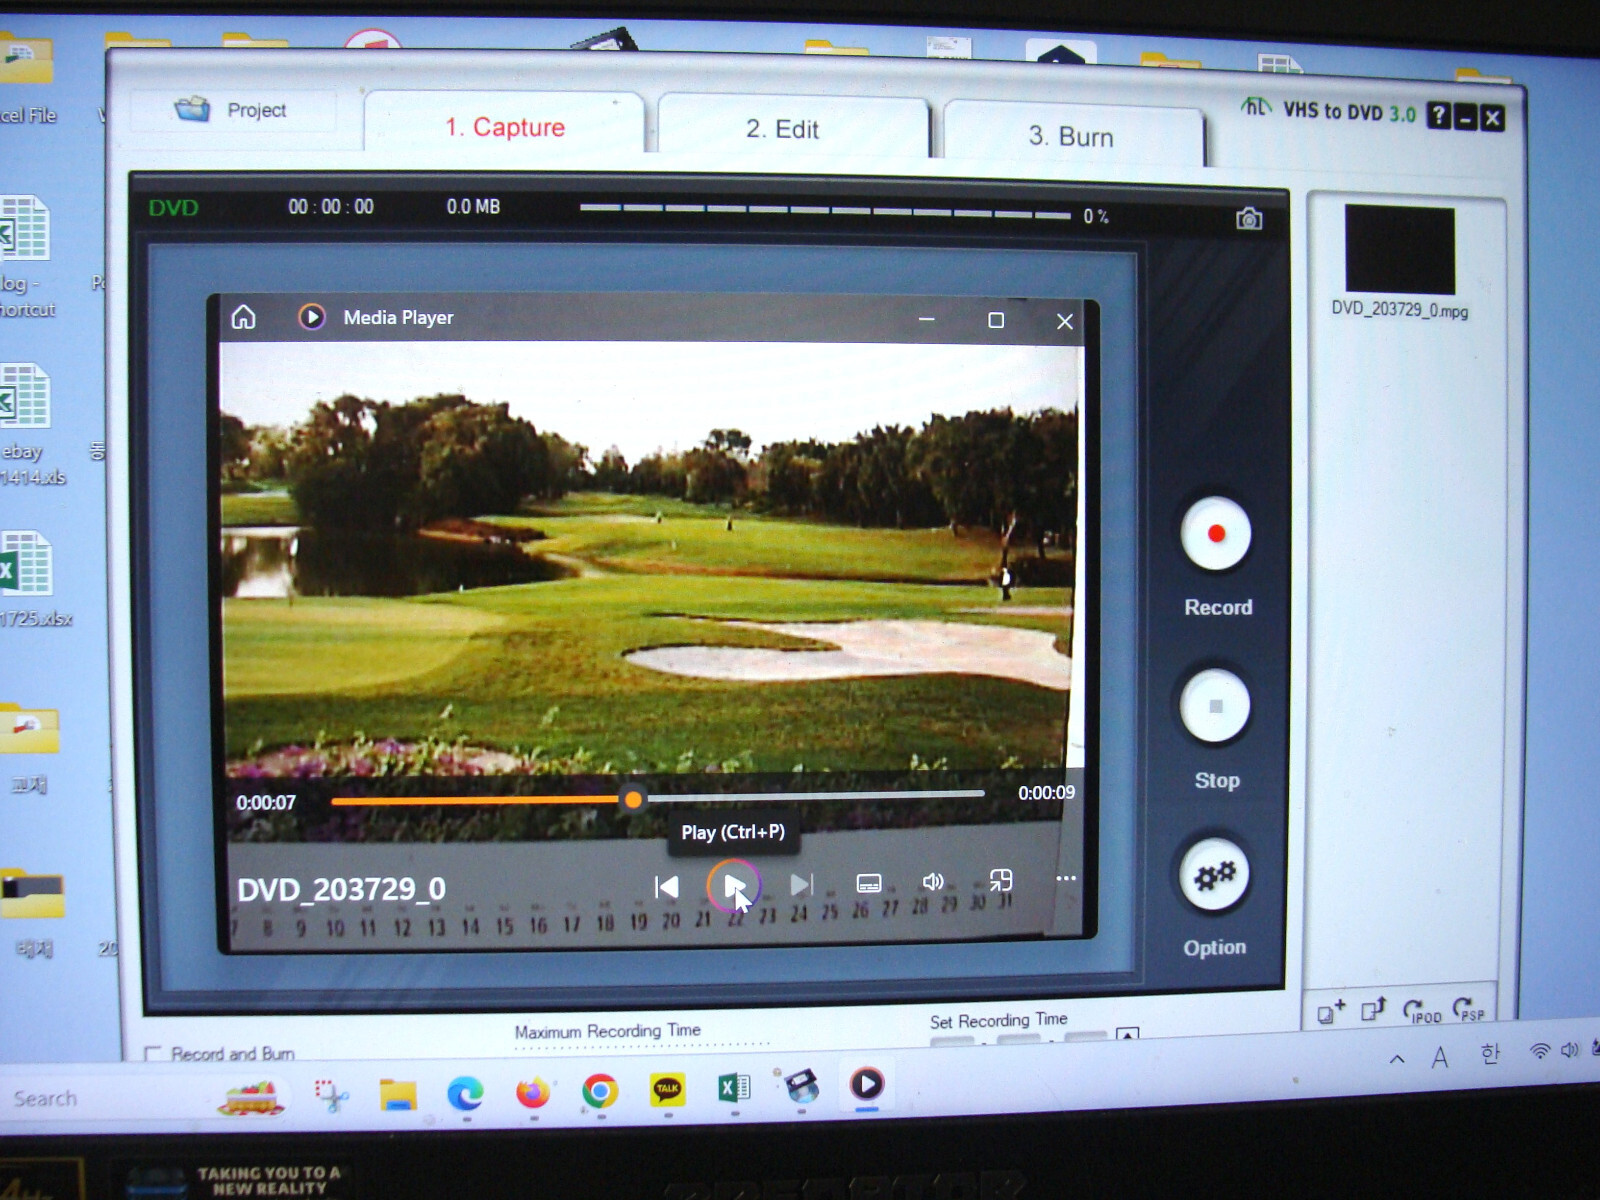Click the capture progress bar at 0 %
This screenshot has height=1200, width=1600.
click(x=825, y=212)
